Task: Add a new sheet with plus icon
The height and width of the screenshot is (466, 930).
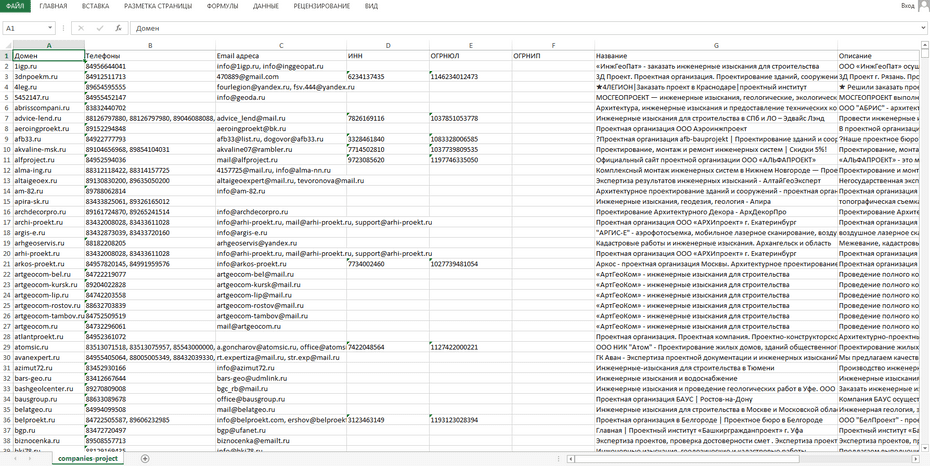Action: [x=145, y=458]
